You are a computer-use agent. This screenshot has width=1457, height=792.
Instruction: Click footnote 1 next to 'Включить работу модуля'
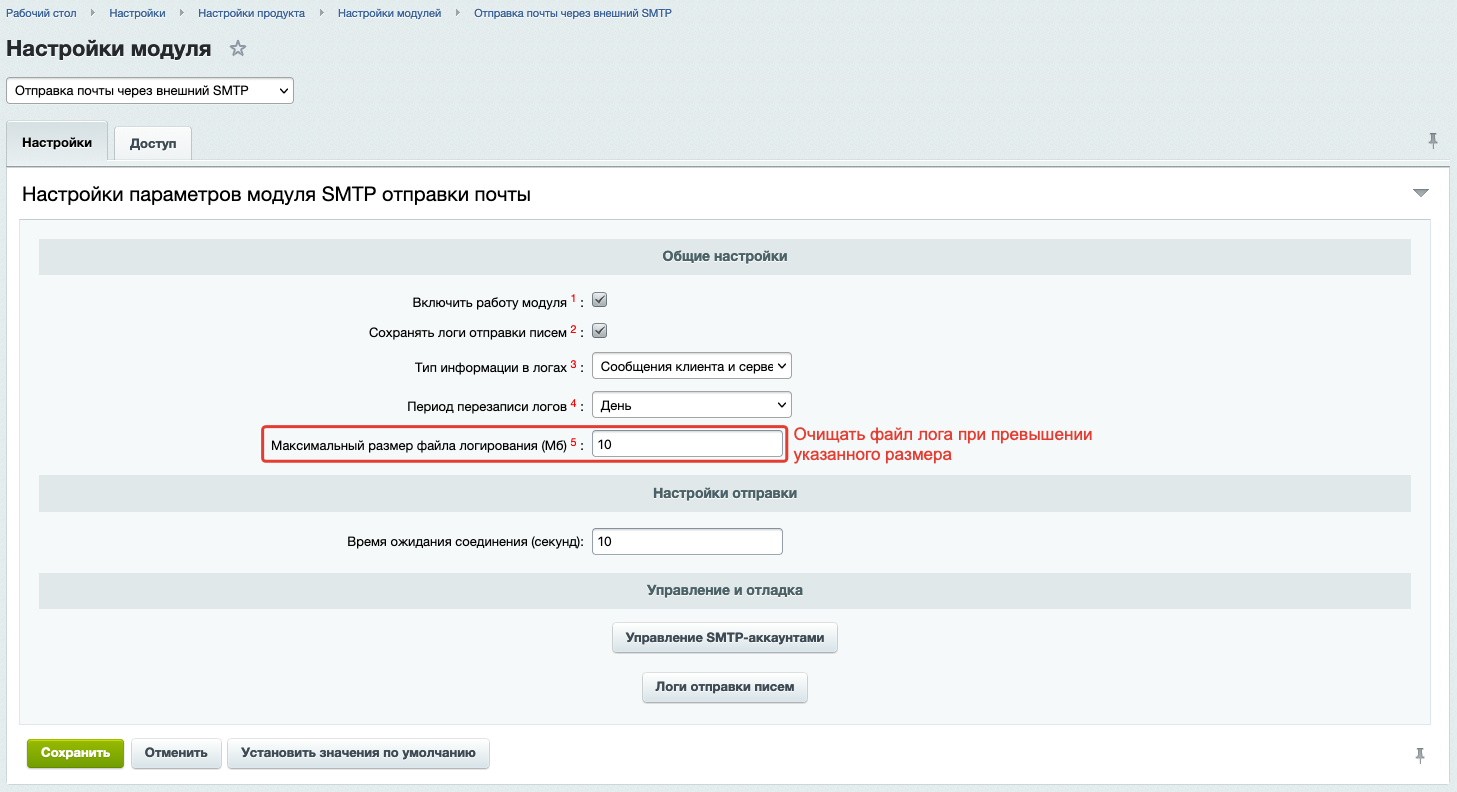pos(574,298)
